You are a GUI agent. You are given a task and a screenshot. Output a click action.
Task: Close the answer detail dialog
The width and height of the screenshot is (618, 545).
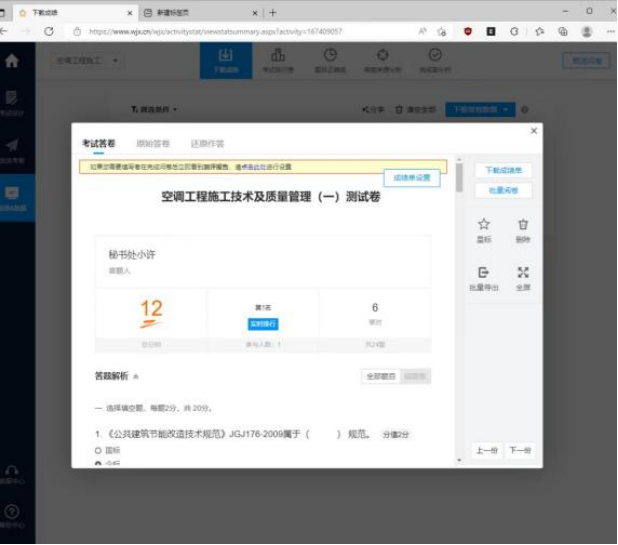tap(534, 131)
